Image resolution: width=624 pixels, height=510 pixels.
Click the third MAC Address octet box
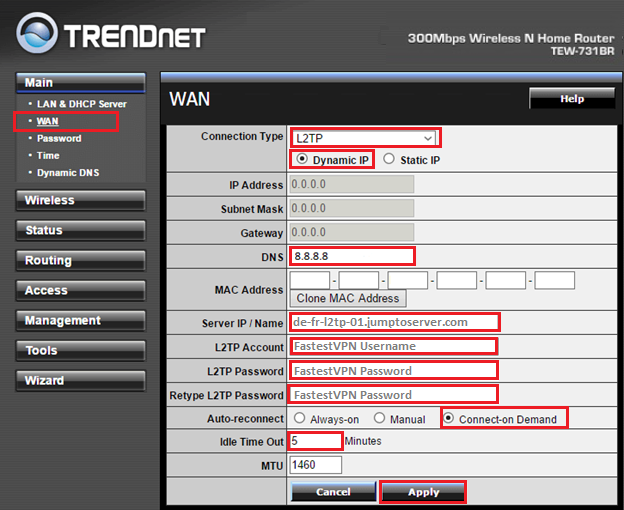point(408,280)
